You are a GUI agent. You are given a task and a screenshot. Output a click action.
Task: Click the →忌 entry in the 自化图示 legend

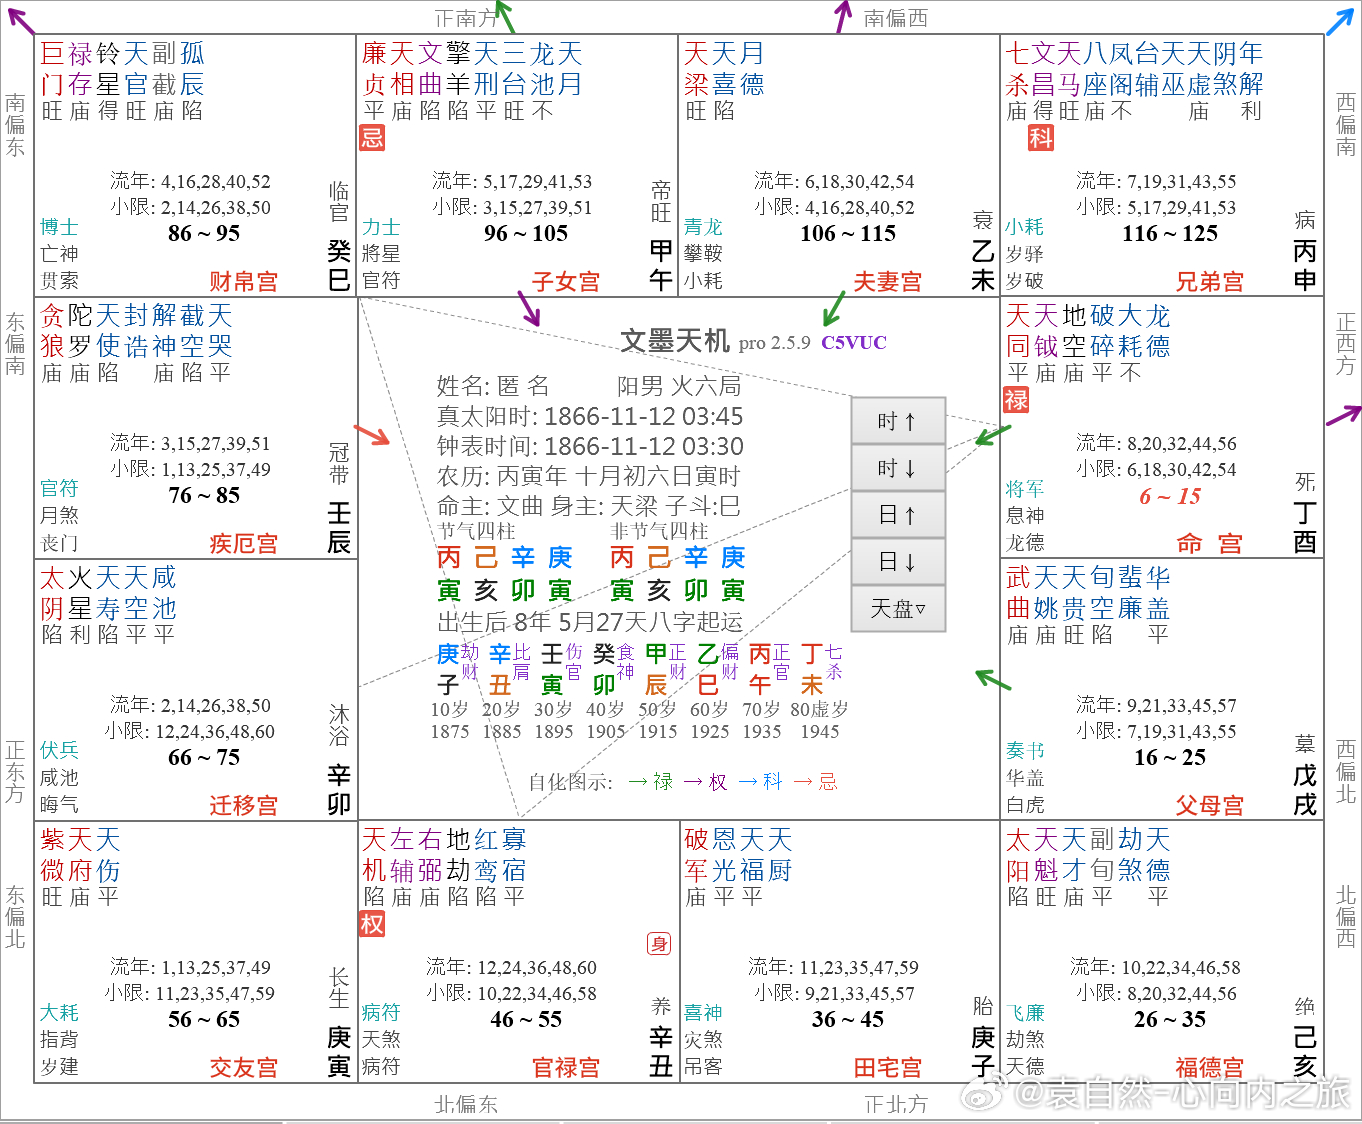pyautogui.click(x=816, y=782)
